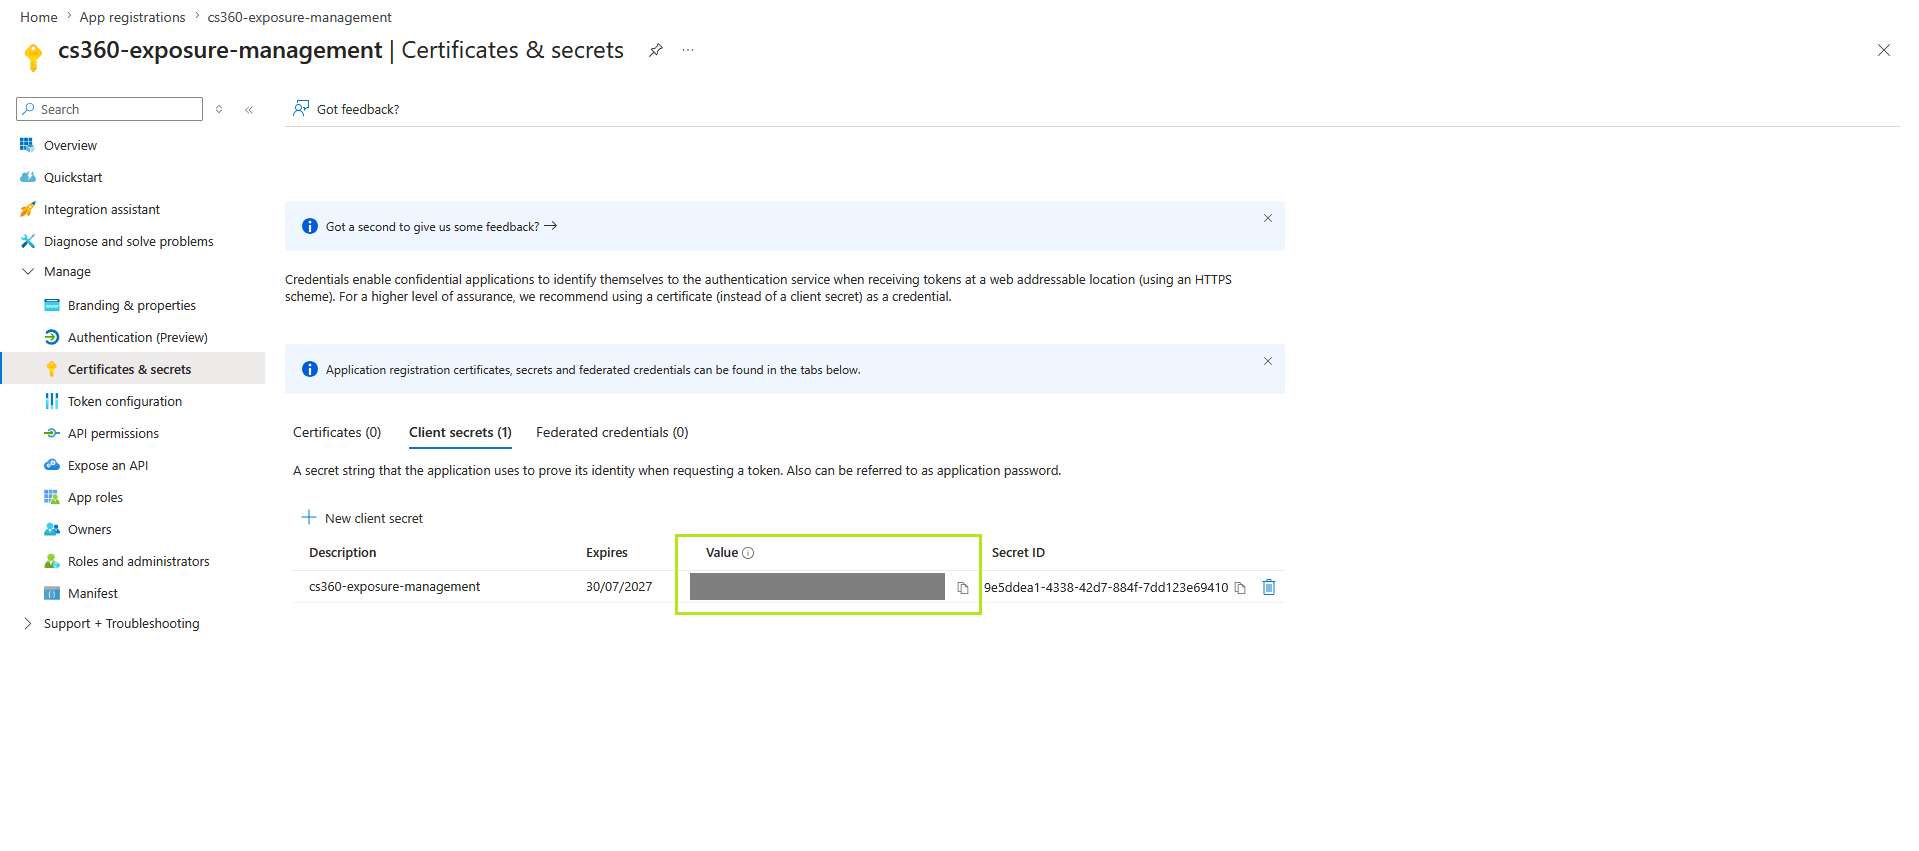Click the Got feedback icon
The image size is (1919, 851).
tap(300, 108)
